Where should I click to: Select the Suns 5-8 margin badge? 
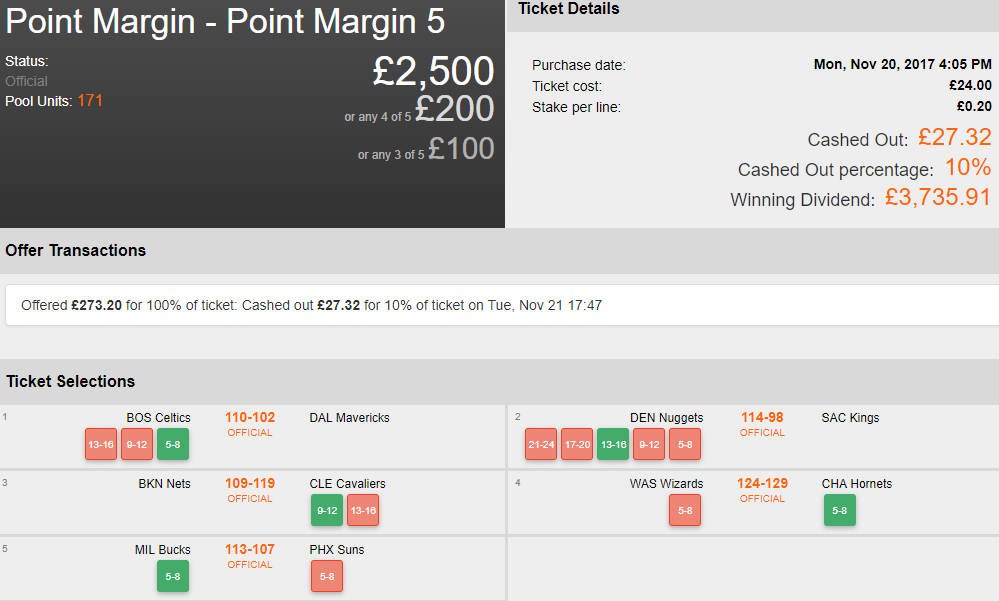pos(327,576)
